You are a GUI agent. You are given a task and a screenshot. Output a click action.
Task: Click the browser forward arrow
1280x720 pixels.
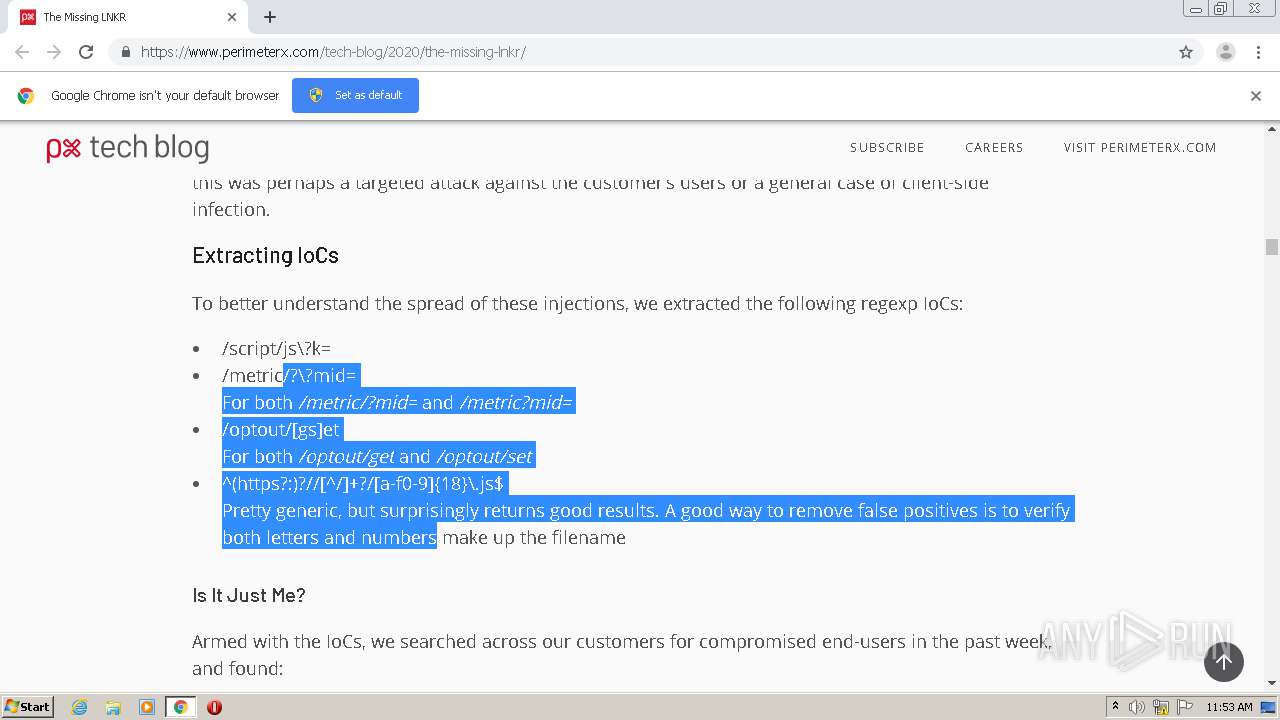coord(54,52)
